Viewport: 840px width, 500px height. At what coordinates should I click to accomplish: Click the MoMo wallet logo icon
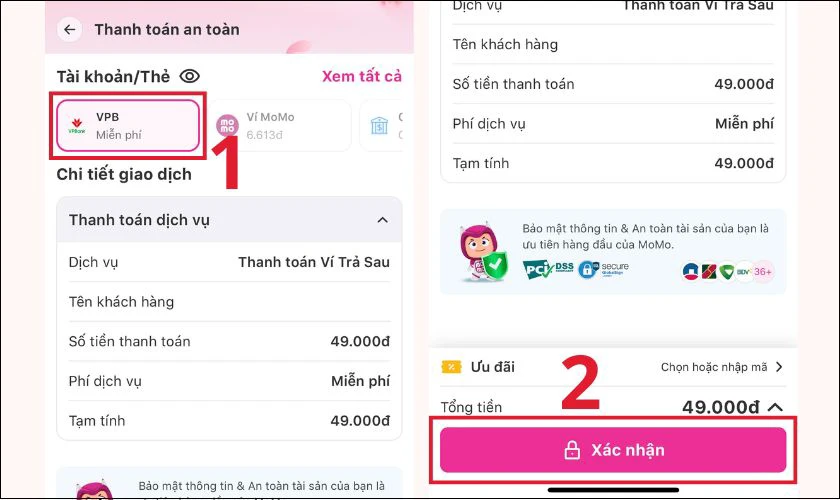(227, 126)
